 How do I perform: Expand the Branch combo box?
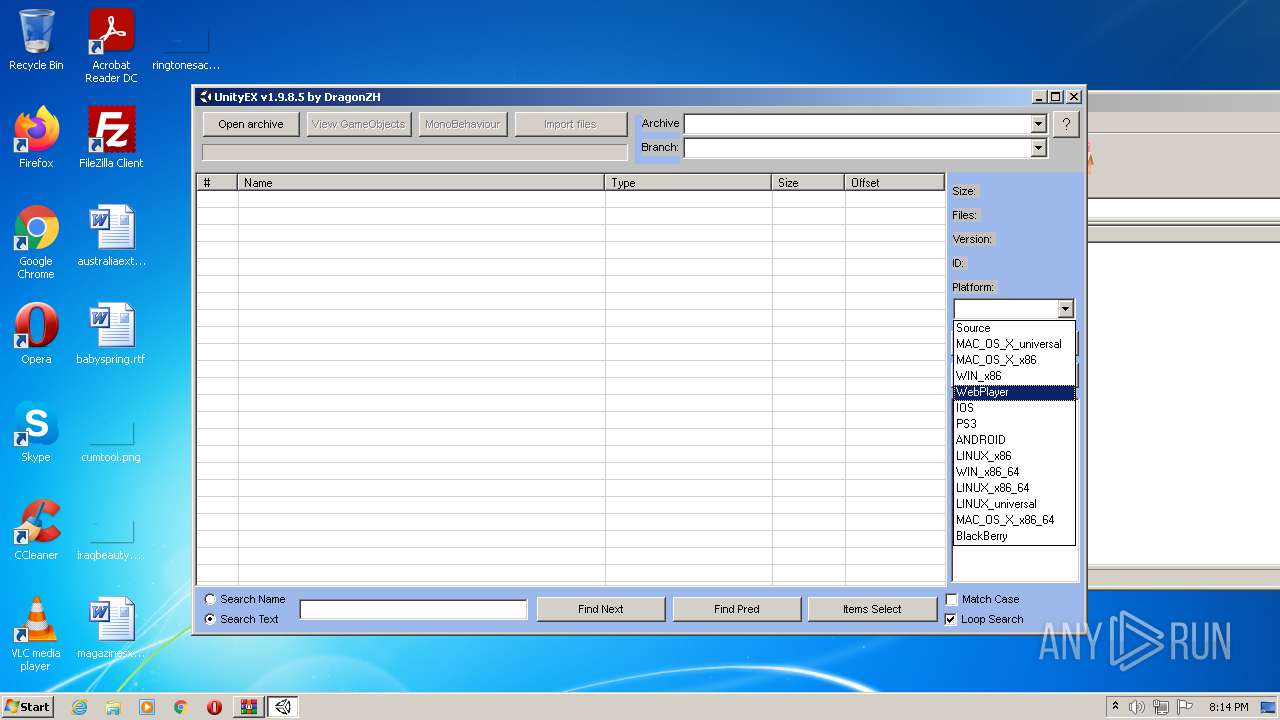pos(1038,148)
